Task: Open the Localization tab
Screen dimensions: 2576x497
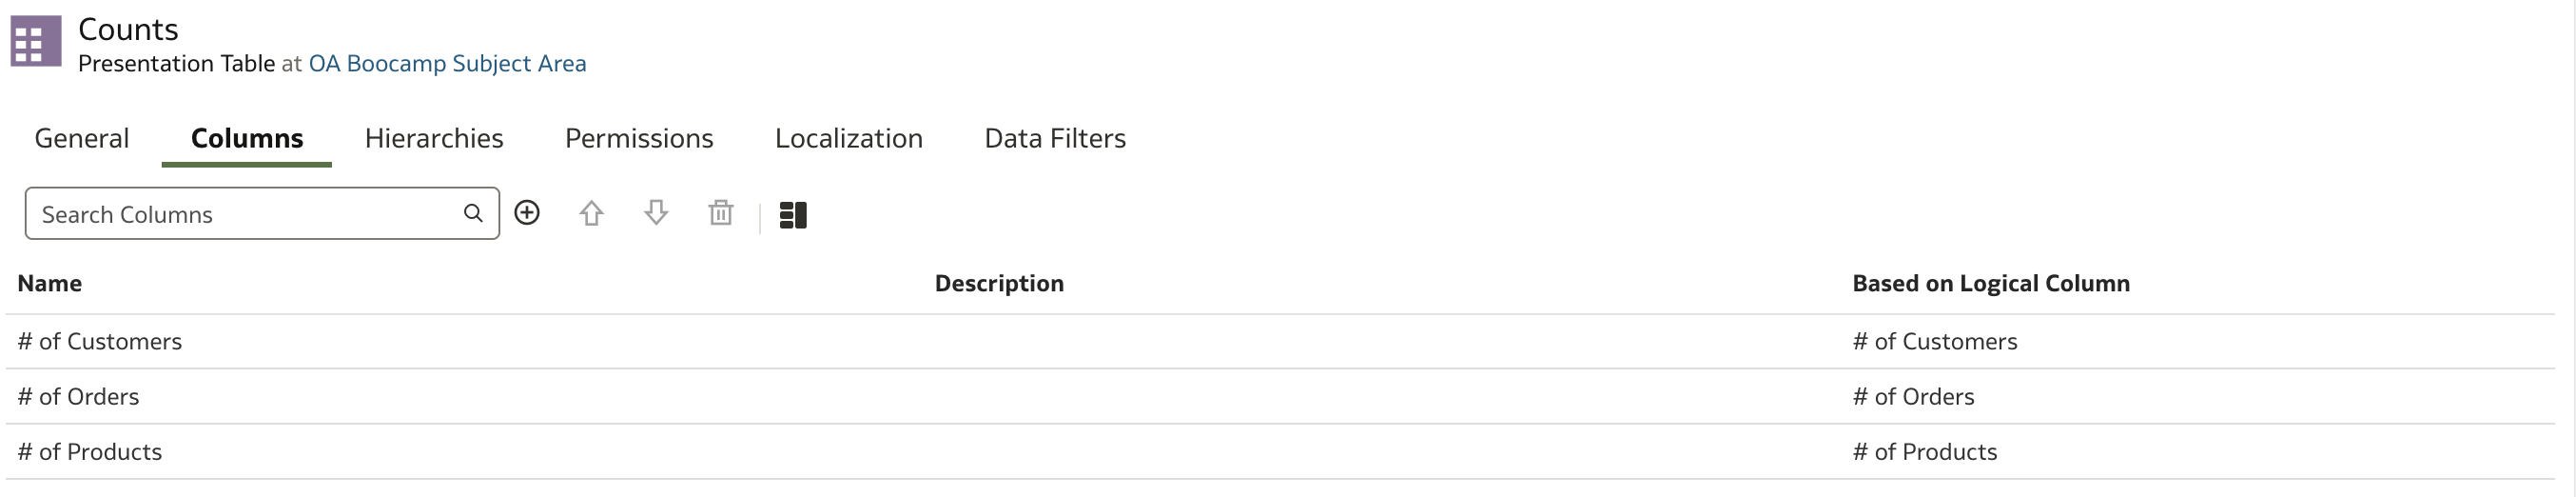Action: 849,138
